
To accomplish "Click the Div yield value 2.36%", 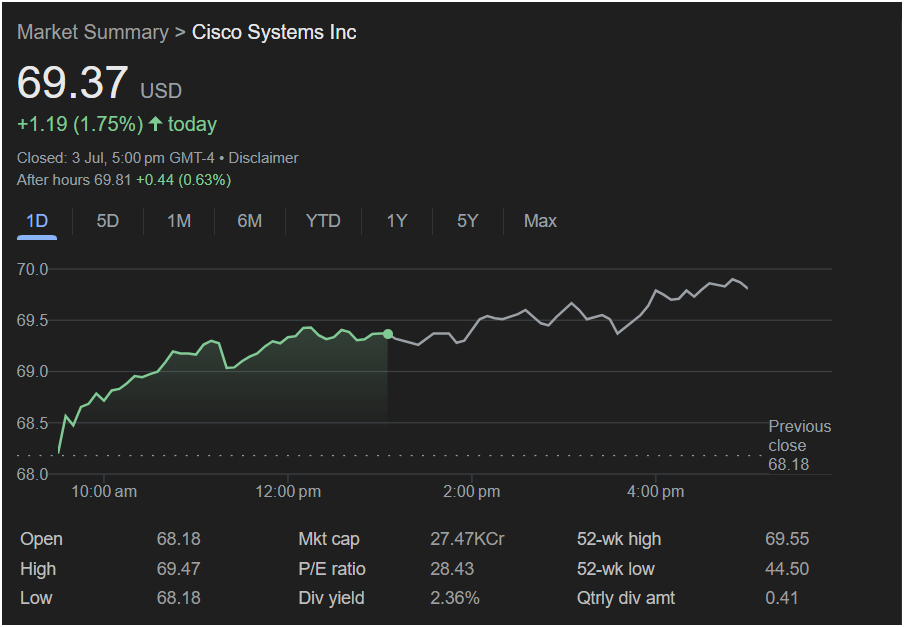I will tap(455, 598).
